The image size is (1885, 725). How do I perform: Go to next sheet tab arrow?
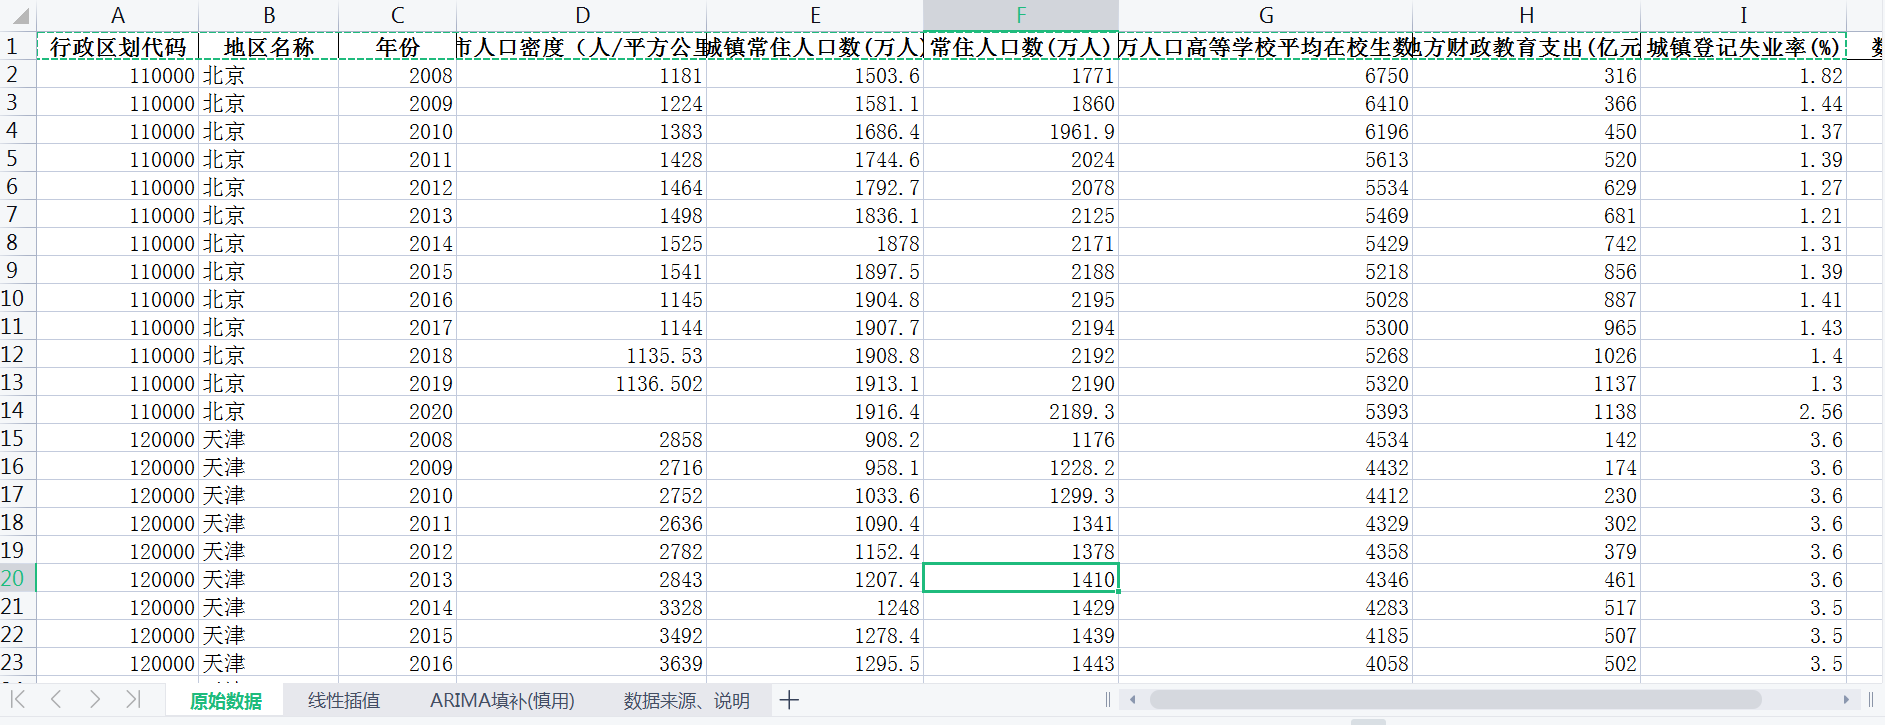coord(95,700)
